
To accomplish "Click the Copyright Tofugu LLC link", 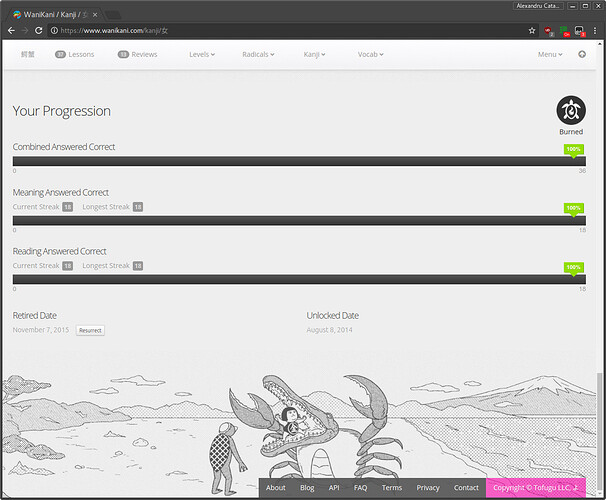I will point(536,488).
